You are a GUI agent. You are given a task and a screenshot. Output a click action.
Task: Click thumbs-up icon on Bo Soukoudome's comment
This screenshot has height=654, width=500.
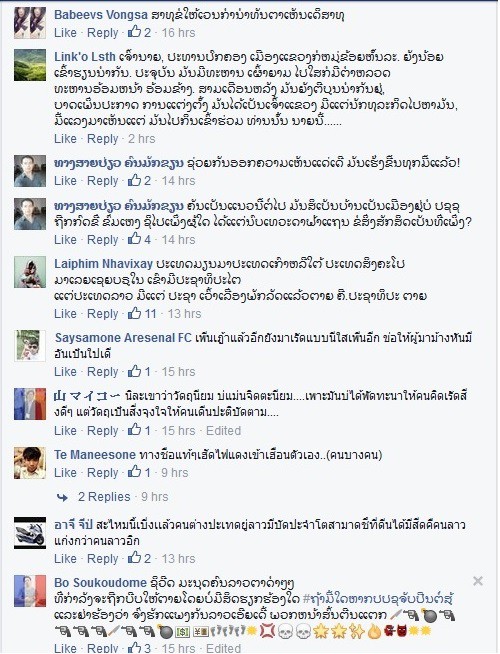(134, 647)
